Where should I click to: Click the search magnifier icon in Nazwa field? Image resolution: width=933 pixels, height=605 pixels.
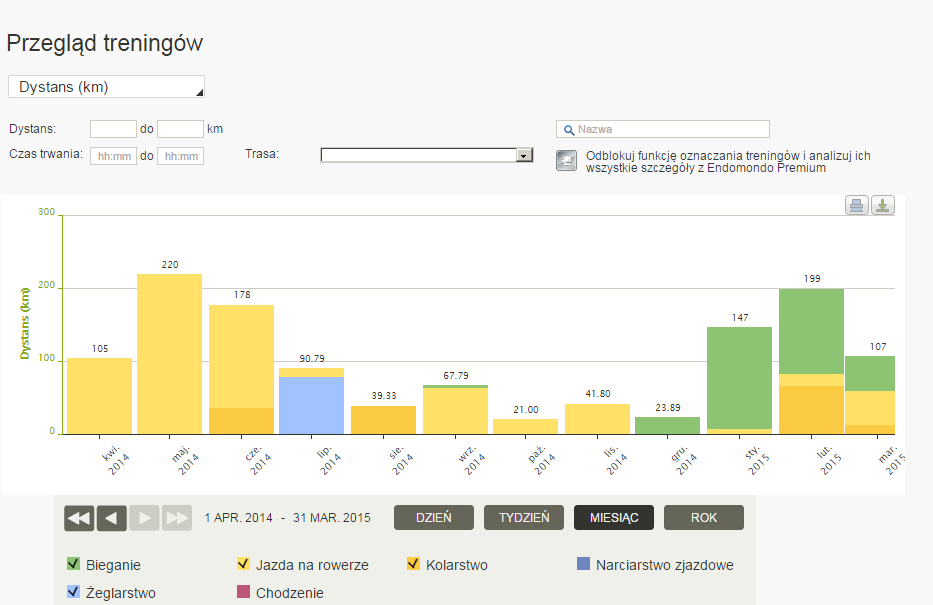[568, 130]
